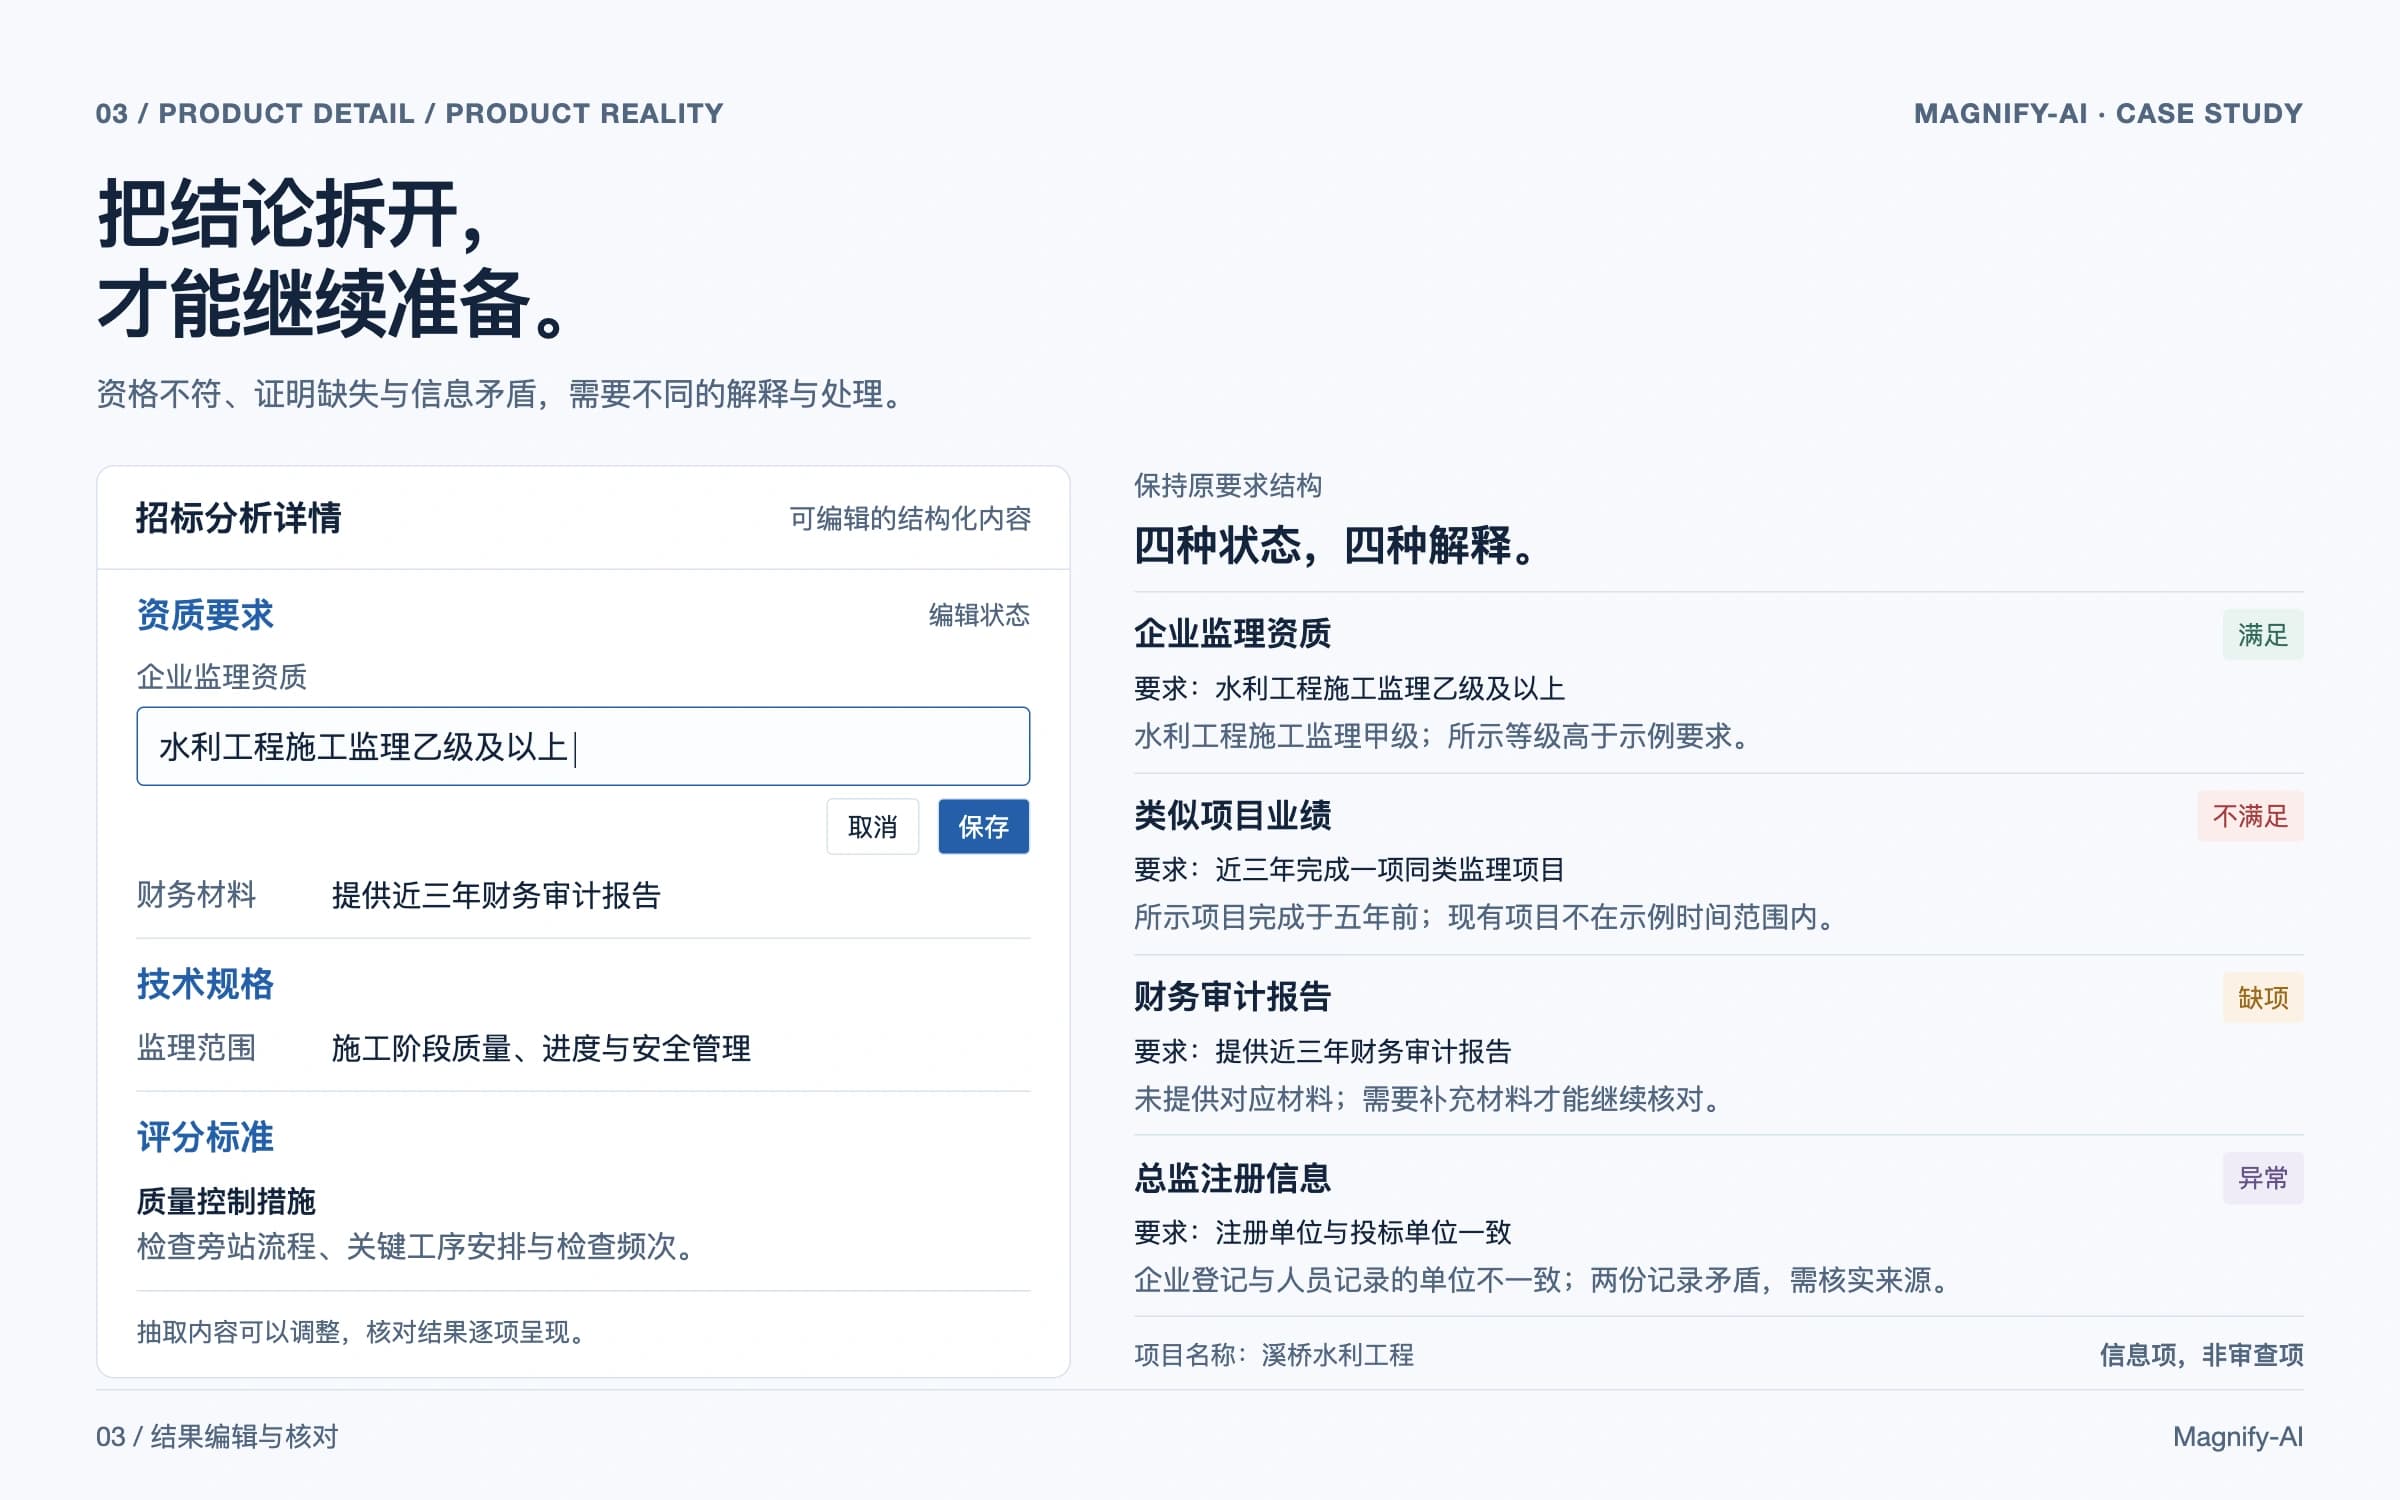This screenshot has width=2400, height=1500.
Task: Click the 监理范围 row label
Action: (196, 1047)
